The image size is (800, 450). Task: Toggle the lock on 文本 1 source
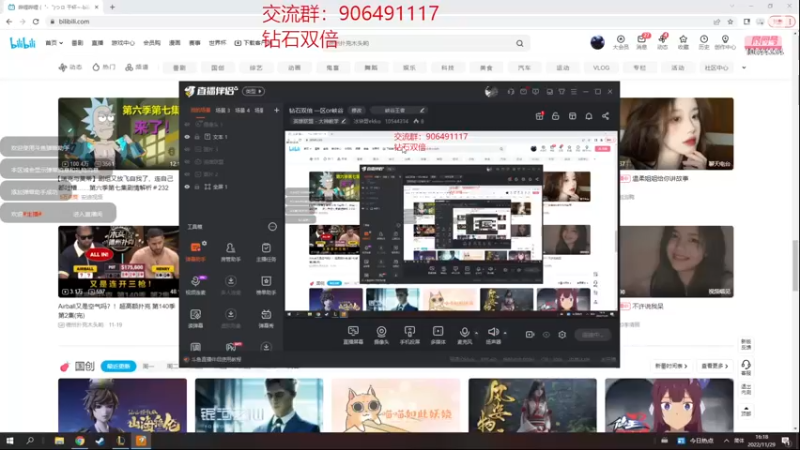pyautogui.click(x=197, y=137)
